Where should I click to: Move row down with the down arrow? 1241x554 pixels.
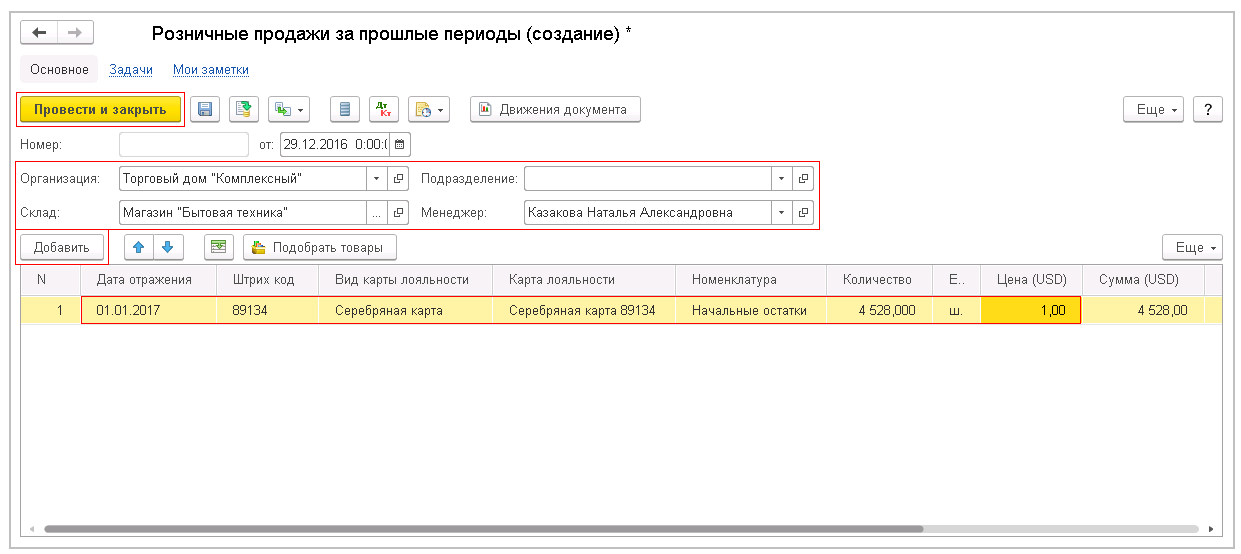coord(167,247)
